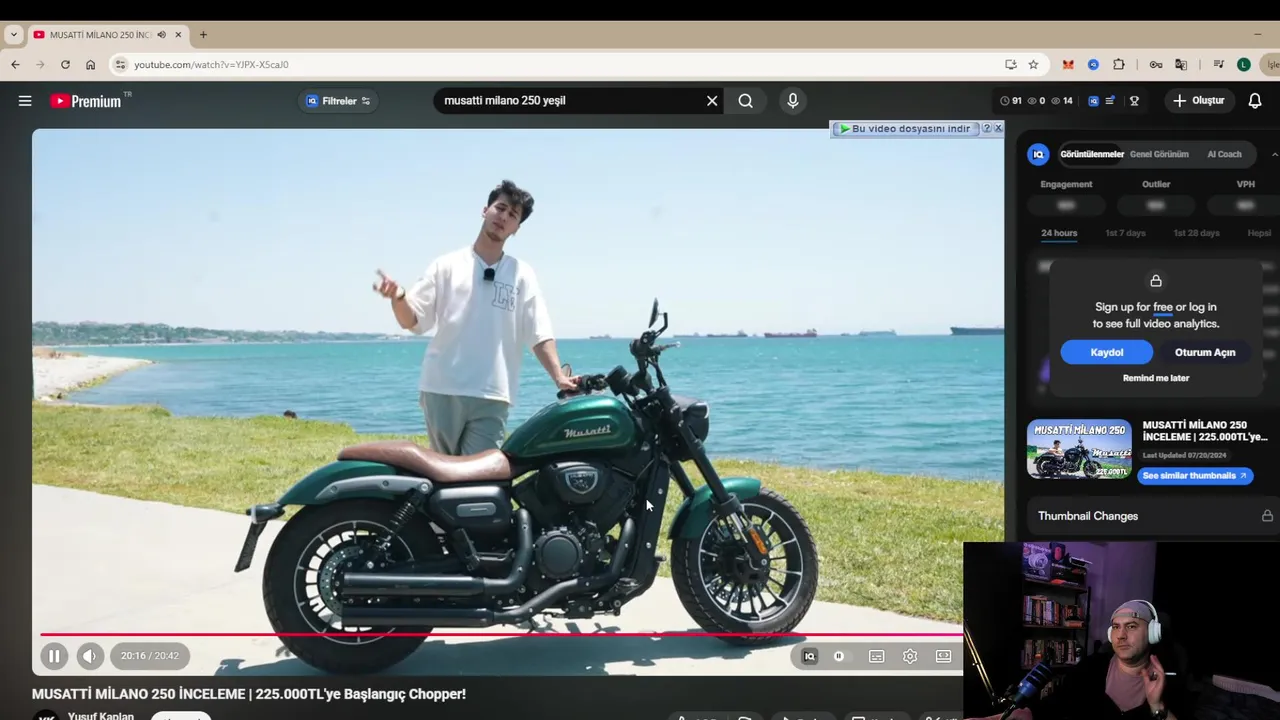This screenshot has width=1280, height=720.
Task: Expand the locked Thumbnail Changes section
Action: click(x=1155, y=516)
